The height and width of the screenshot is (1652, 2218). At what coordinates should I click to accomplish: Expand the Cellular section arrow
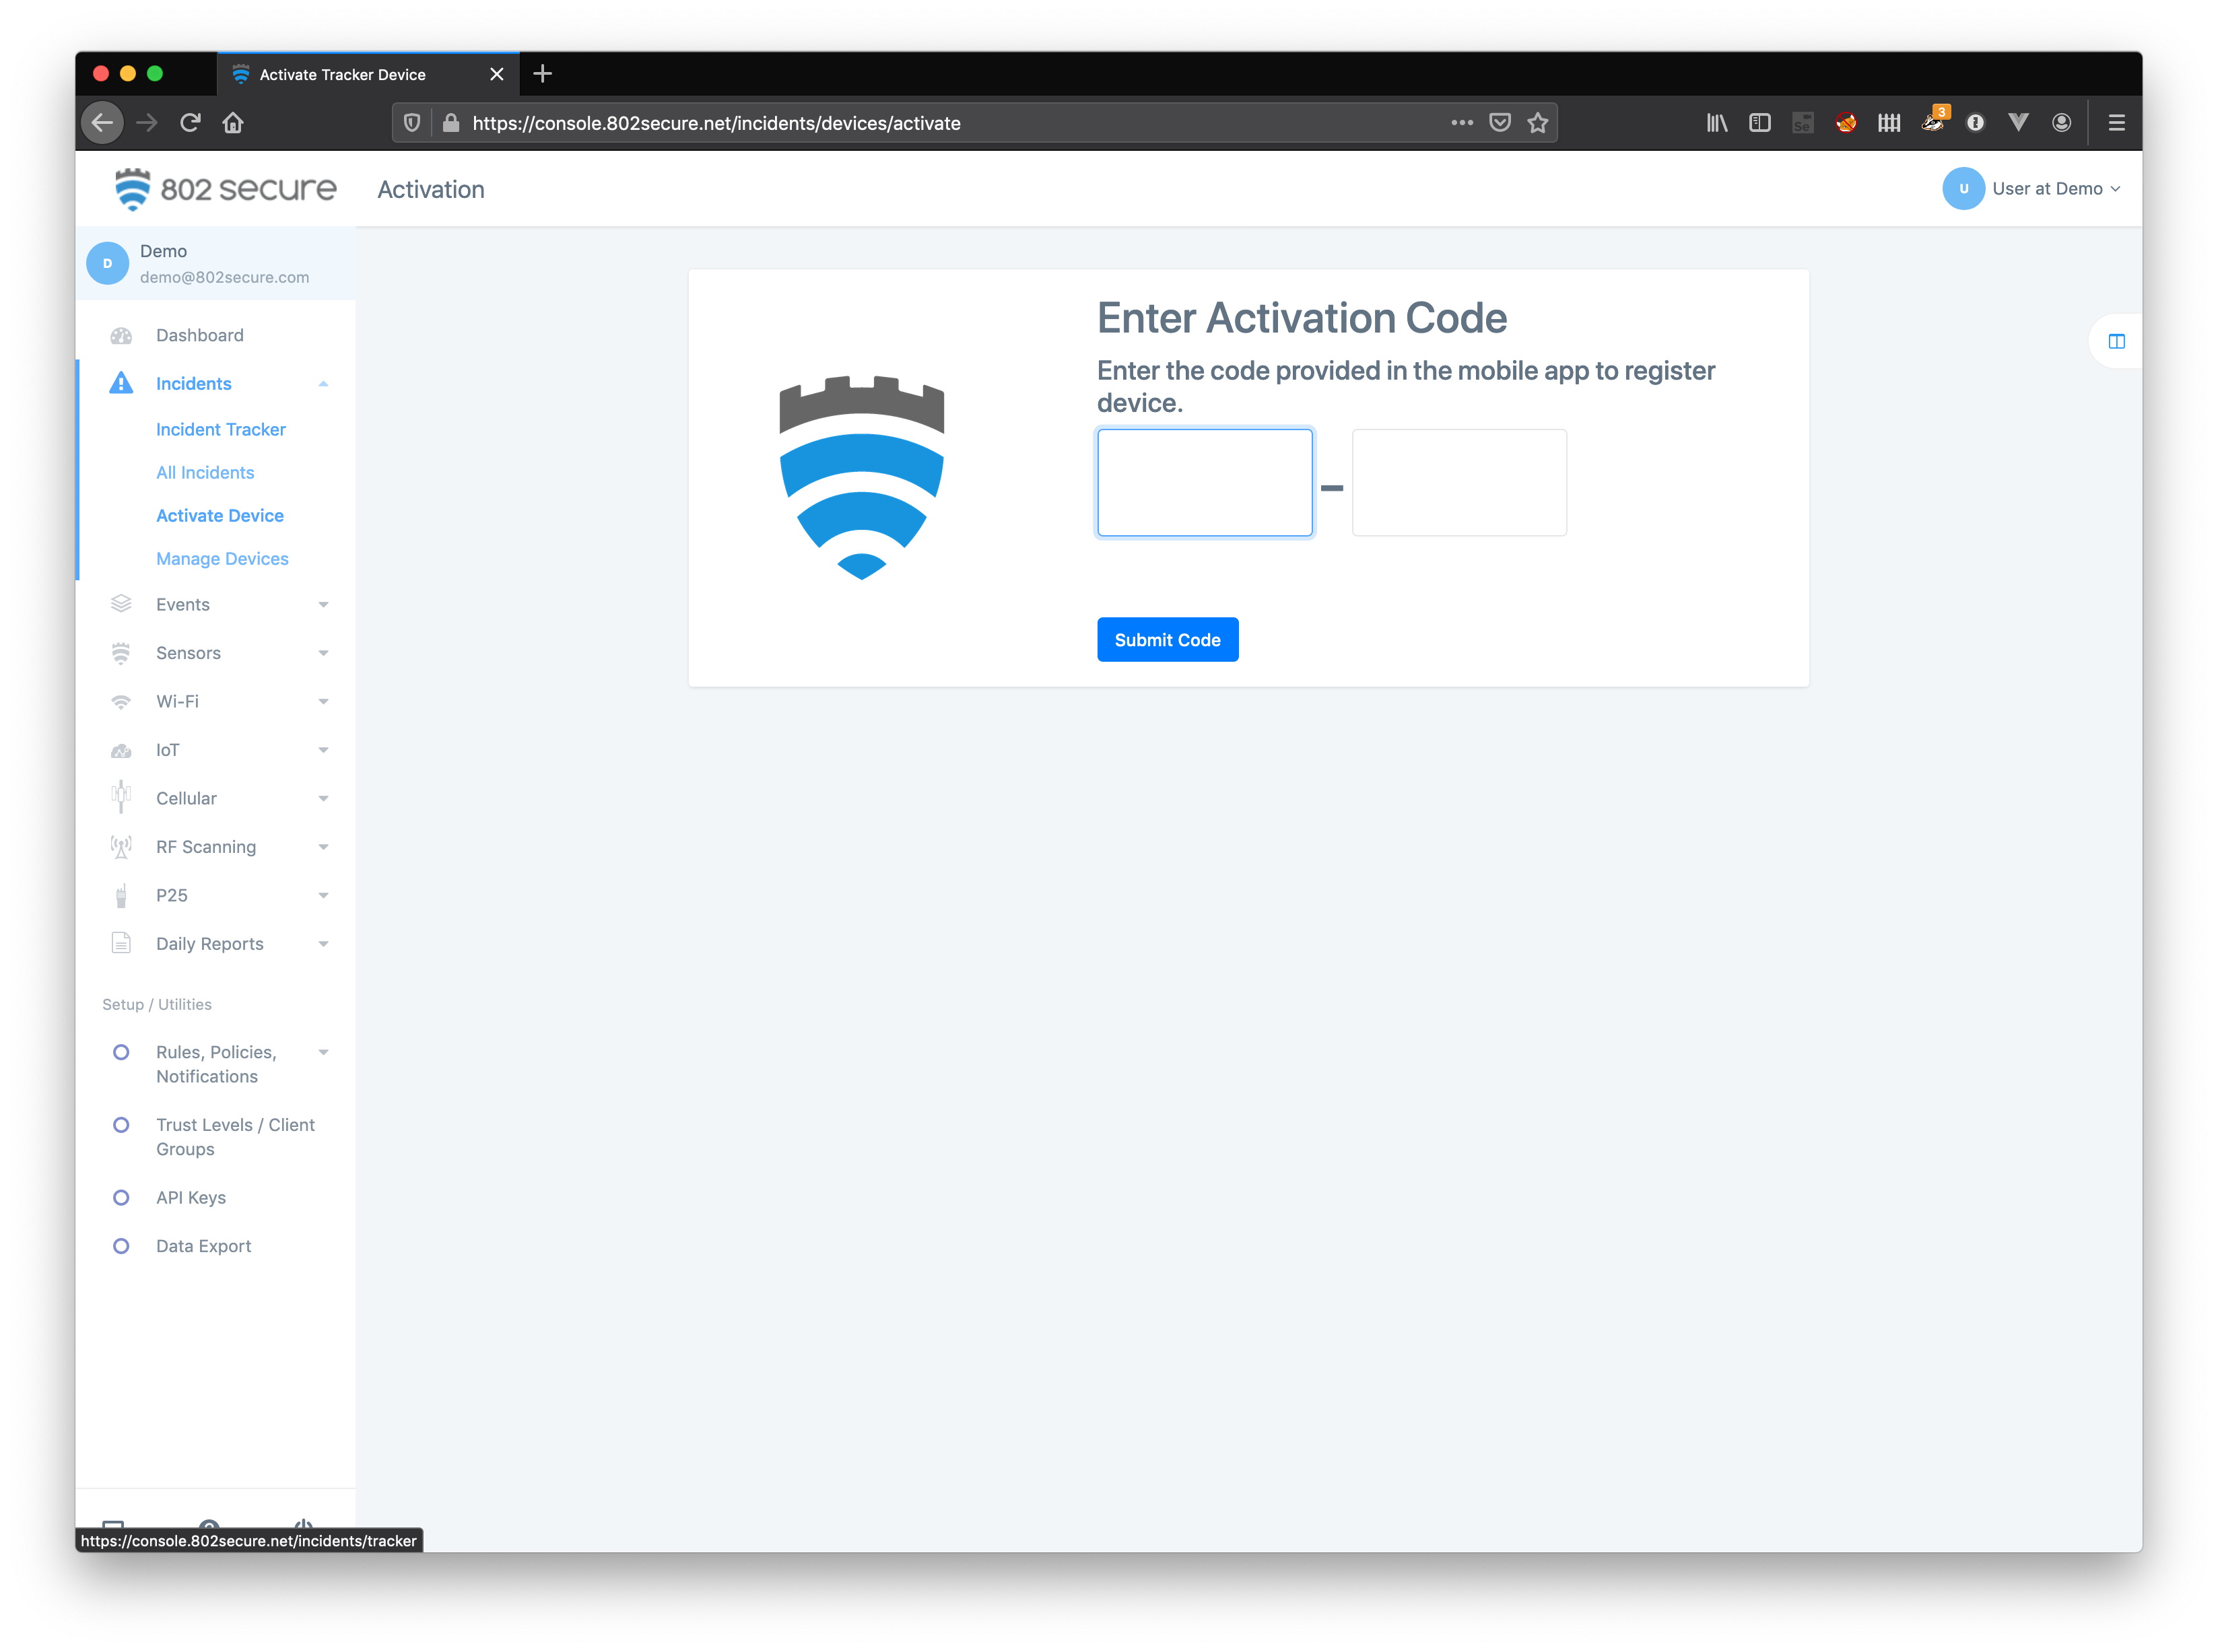323,799
